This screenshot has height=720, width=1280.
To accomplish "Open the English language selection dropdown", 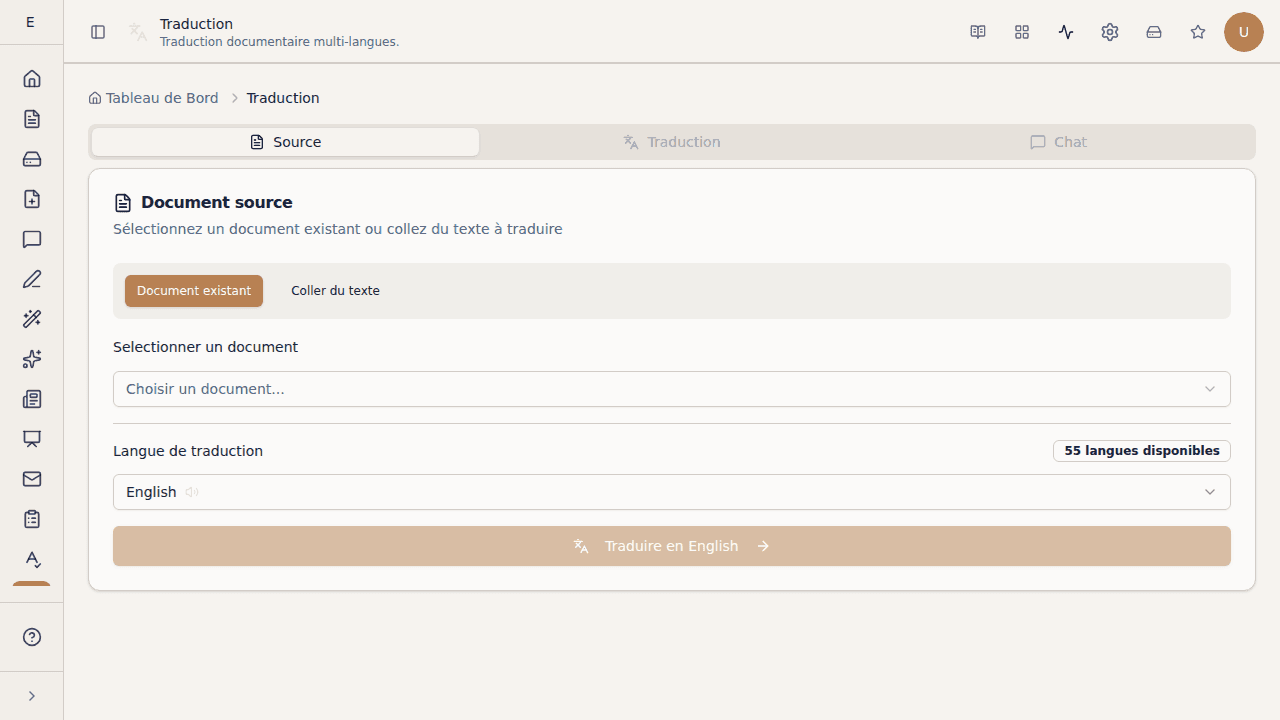I will [671, 491].
